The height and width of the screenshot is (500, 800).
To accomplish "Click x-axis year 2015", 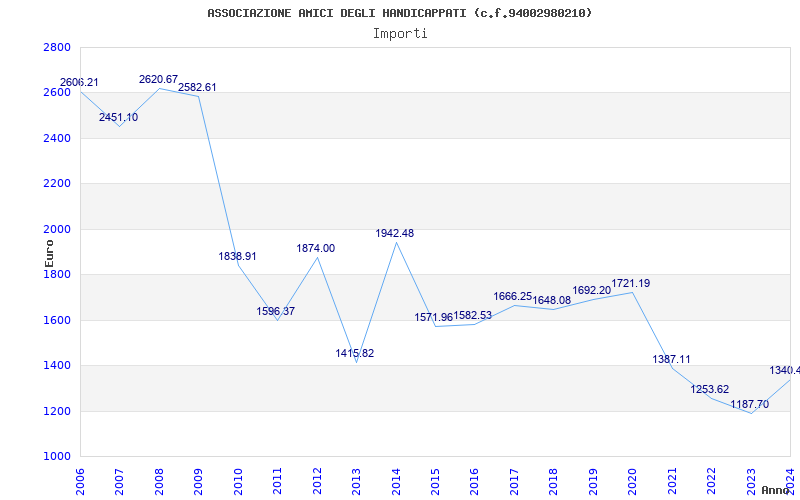I will click(435, 481).
